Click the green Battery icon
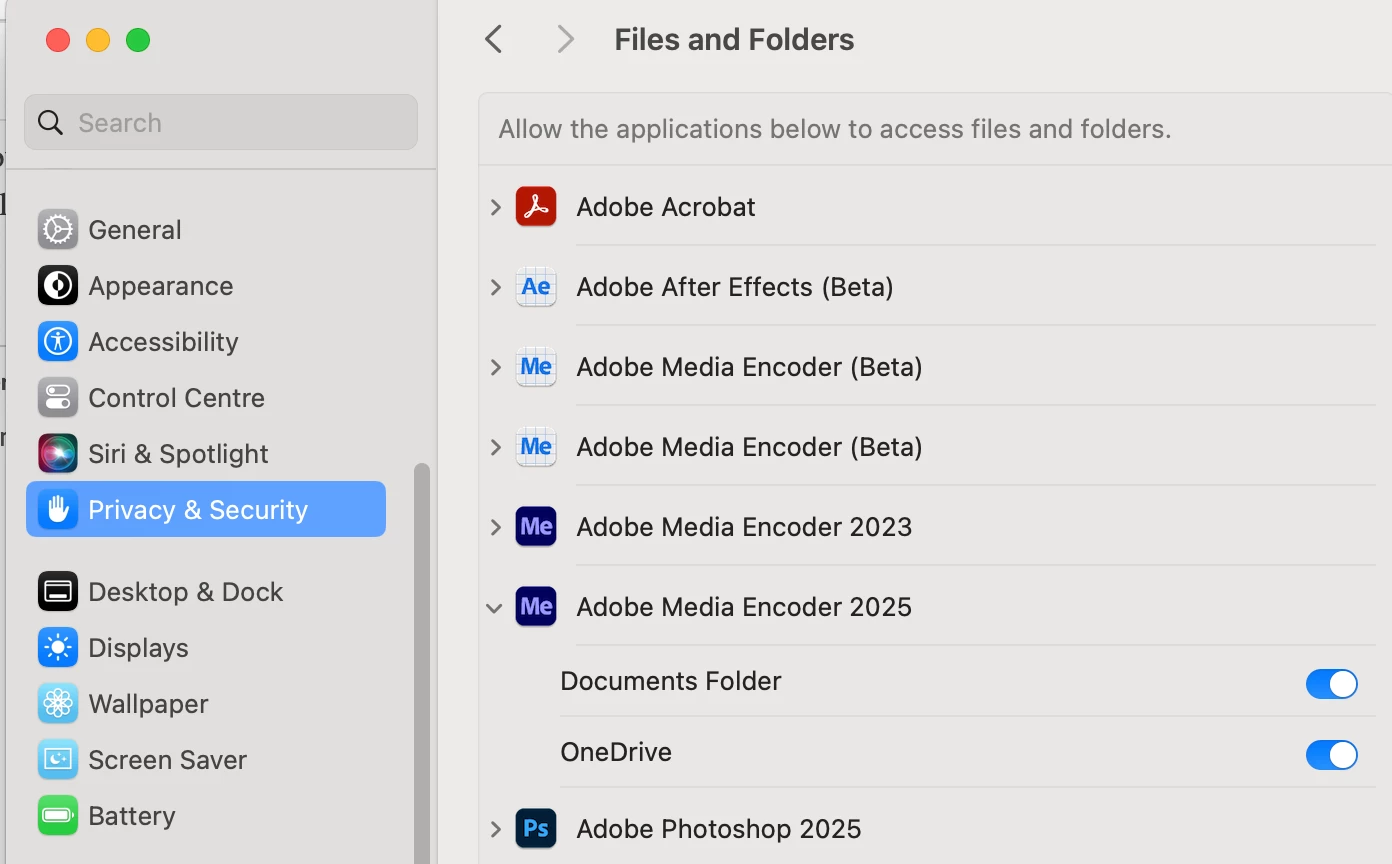 pos(58,816)
